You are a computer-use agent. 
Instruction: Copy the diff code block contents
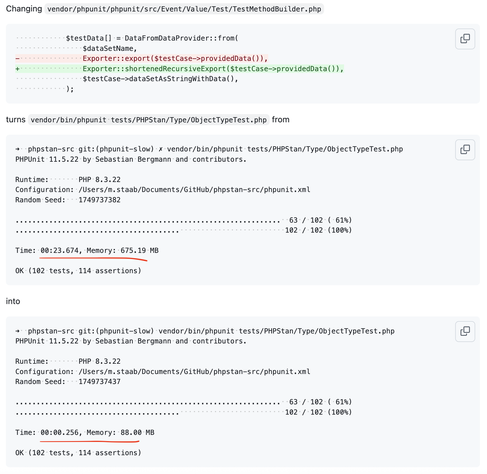pos(465,39)
